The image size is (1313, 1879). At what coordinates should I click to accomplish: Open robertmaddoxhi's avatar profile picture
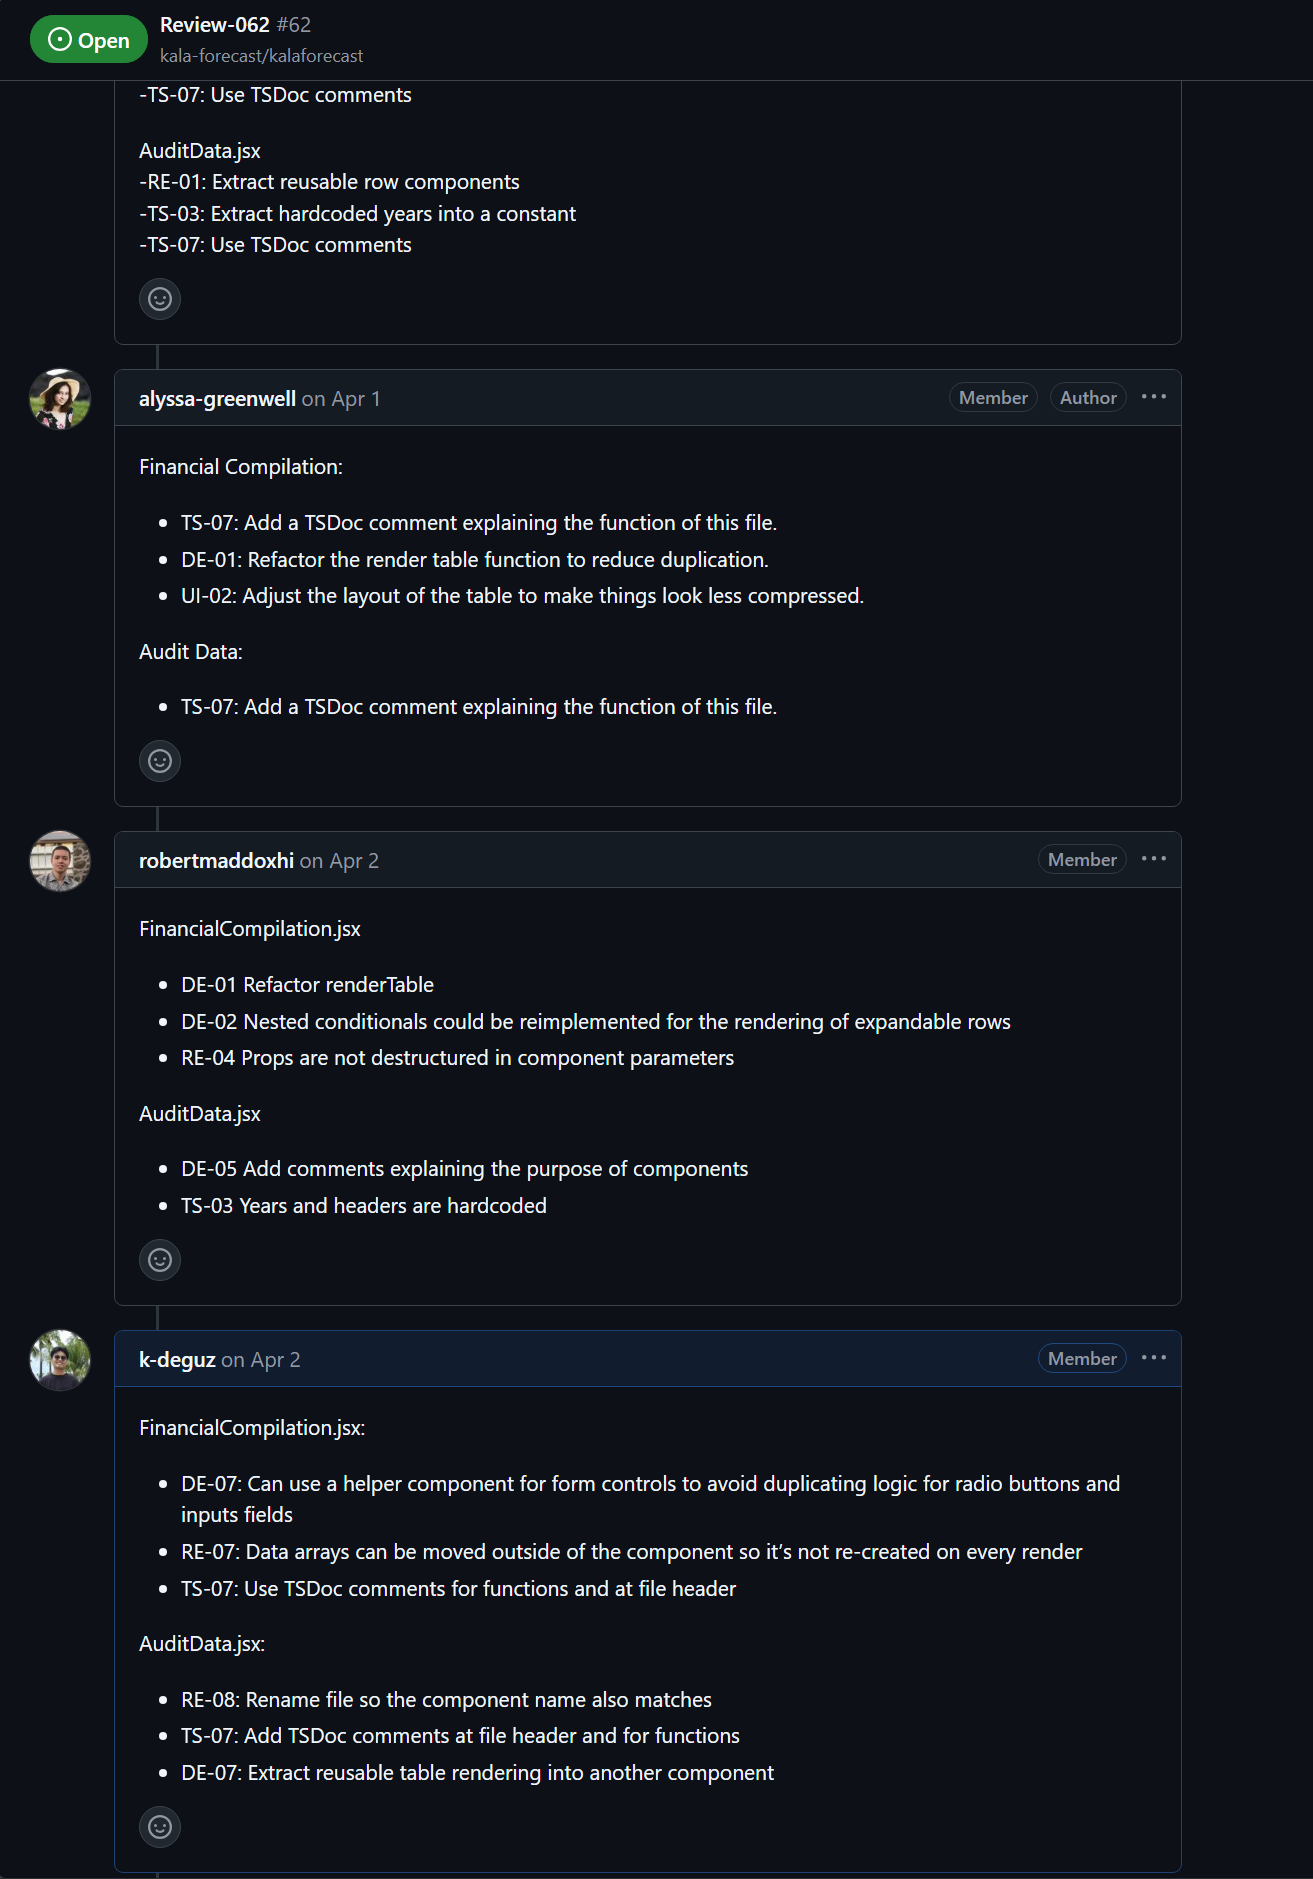(60, 861)
